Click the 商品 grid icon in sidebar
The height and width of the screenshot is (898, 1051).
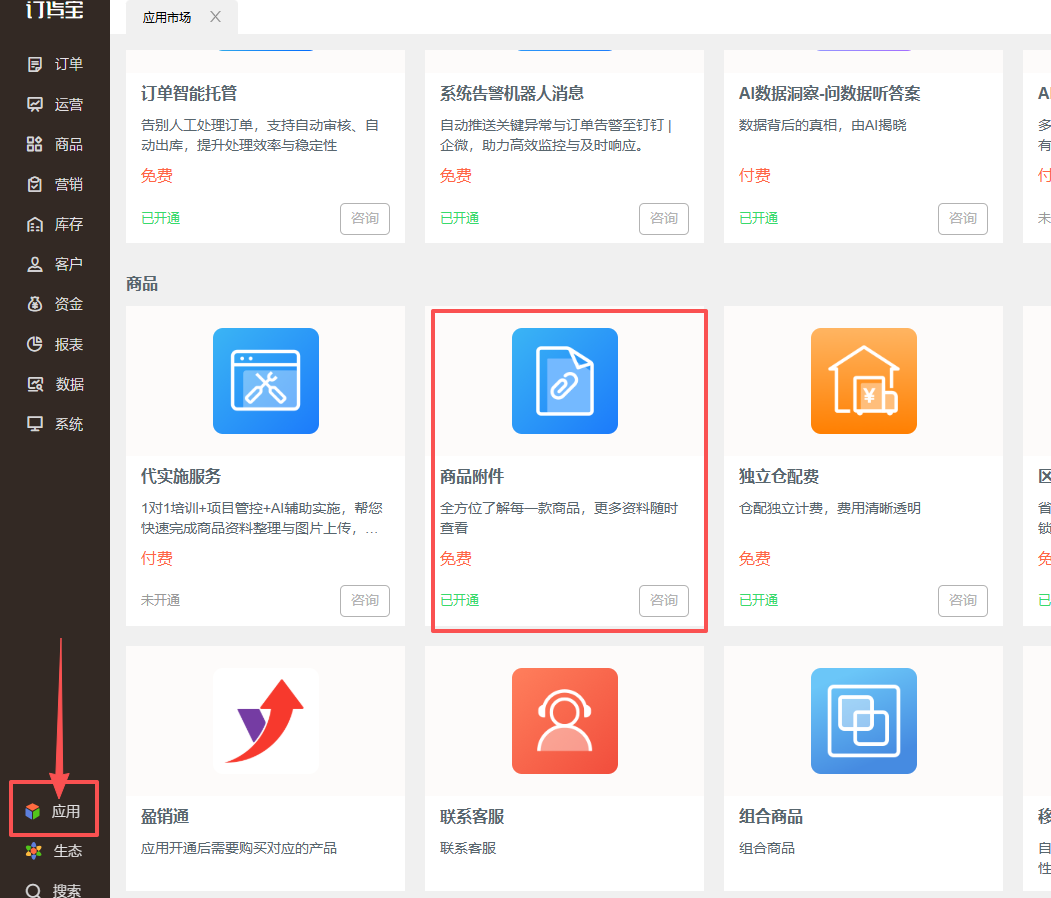pyautogui.click(x=35, y=144)
